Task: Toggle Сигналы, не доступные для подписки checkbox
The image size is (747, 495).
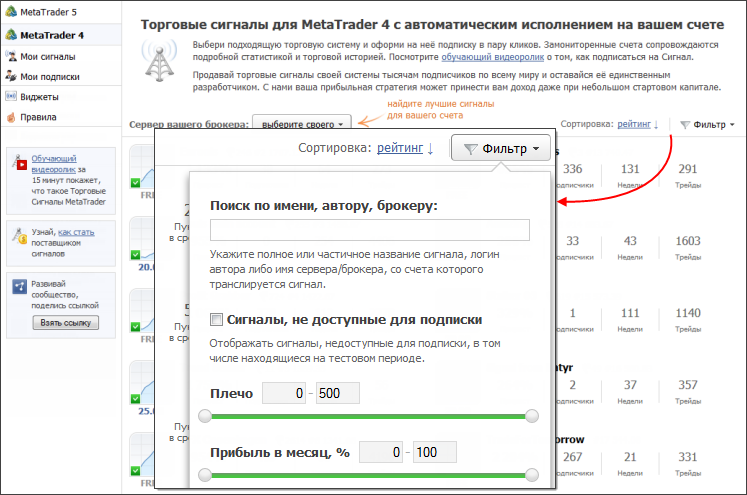Action: coord(216,319)
